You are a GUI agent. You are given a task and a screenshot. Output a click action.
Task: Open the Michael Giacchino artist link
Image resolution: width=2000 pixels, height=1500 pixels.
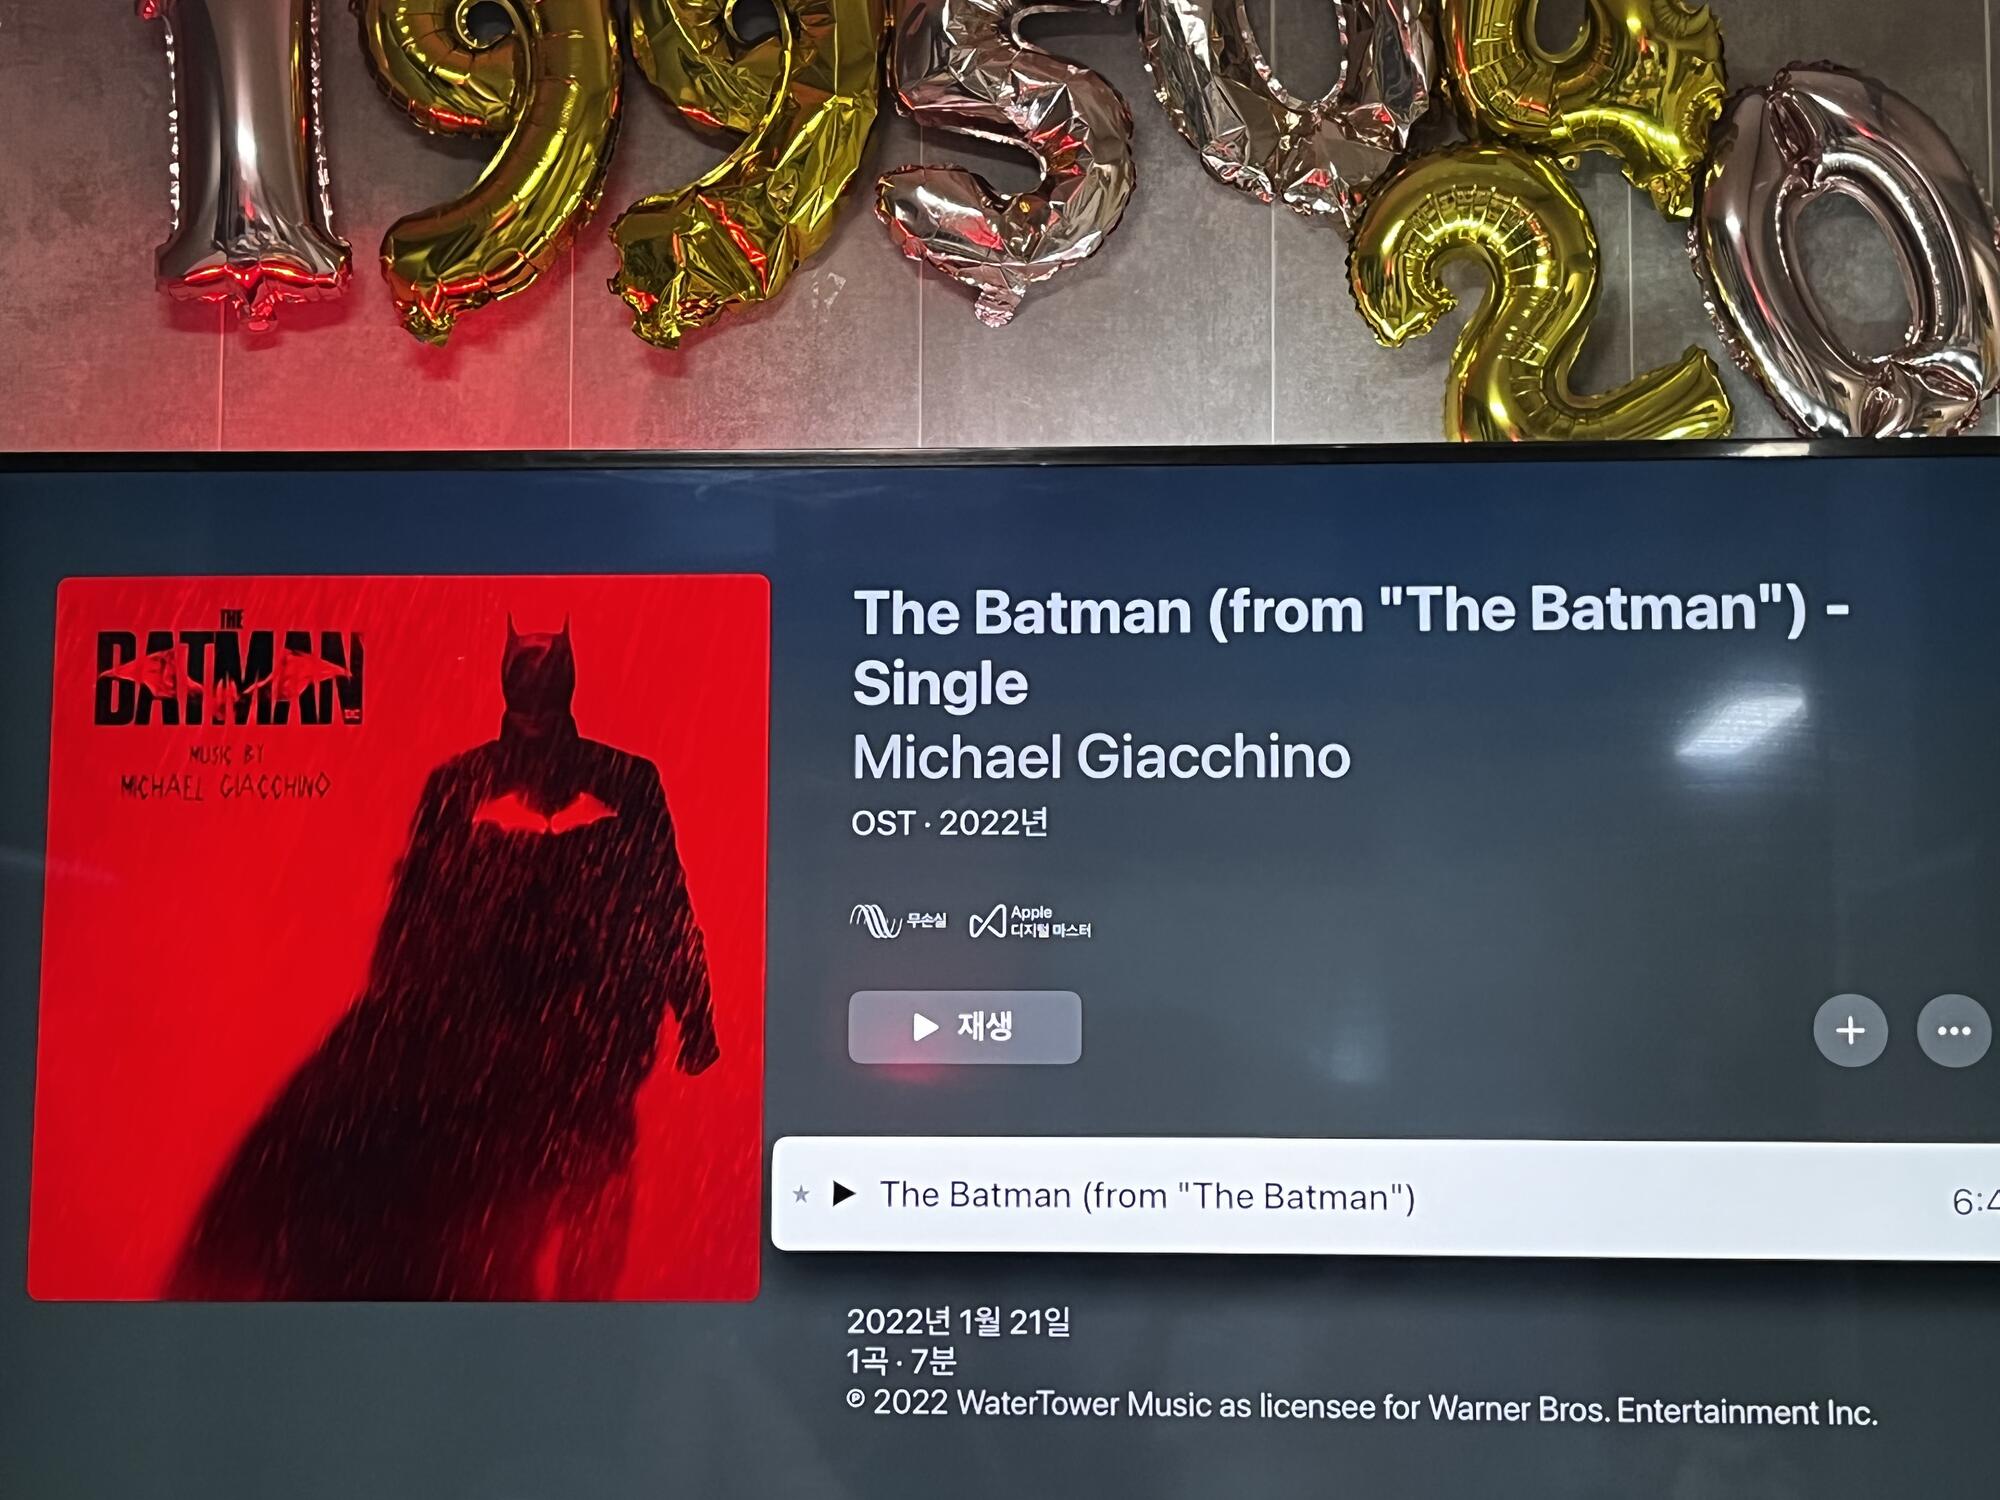tap(1101, 756)
